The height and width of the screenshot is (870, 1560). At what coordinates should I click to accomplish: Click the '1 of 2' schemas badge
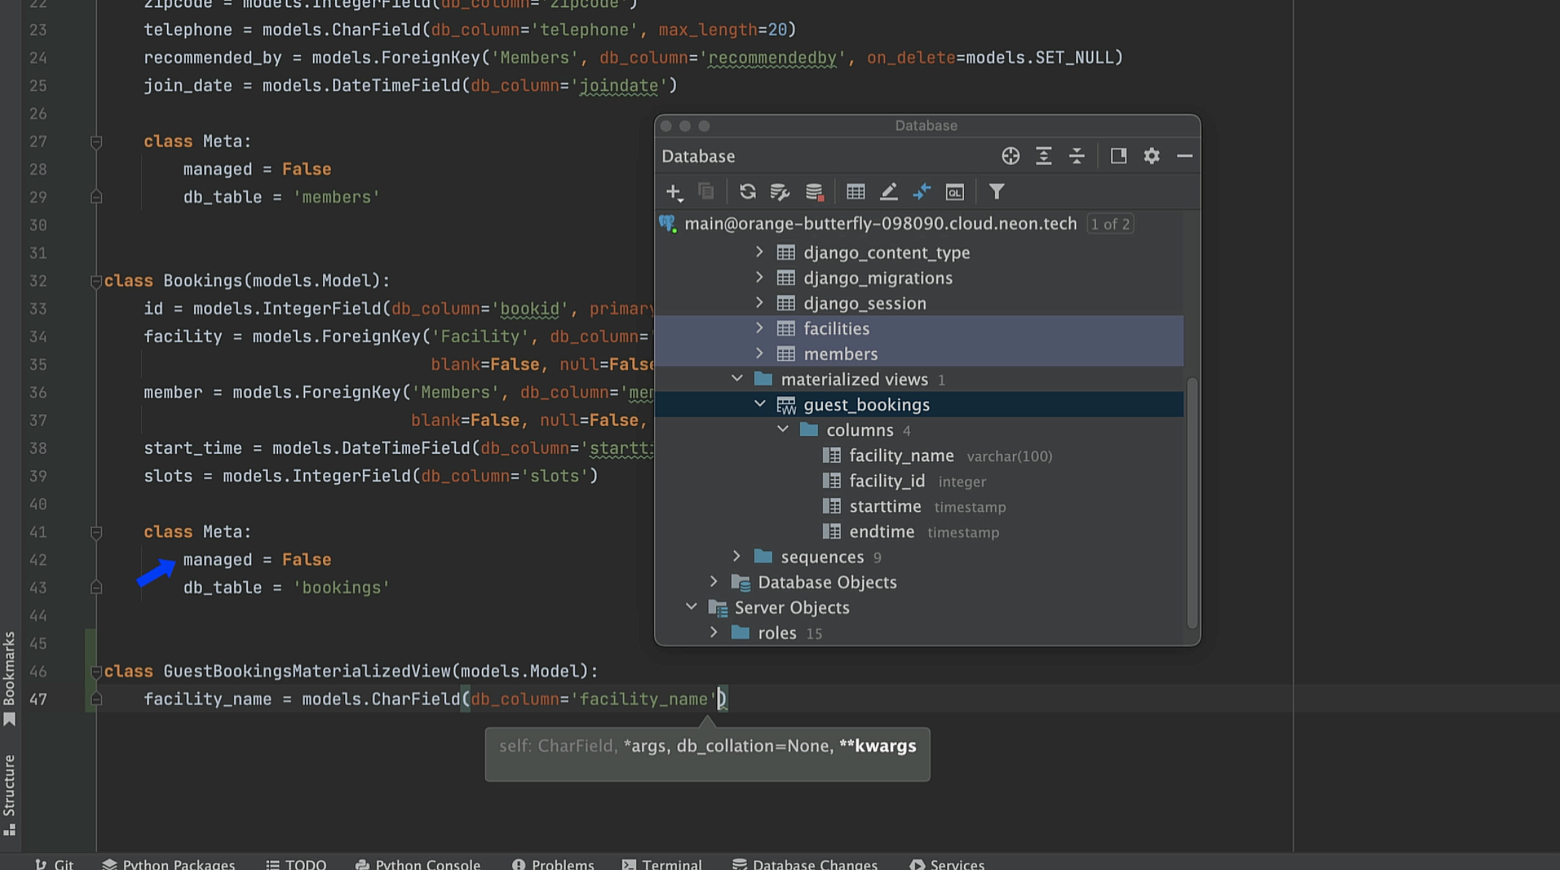point(1110,224)
